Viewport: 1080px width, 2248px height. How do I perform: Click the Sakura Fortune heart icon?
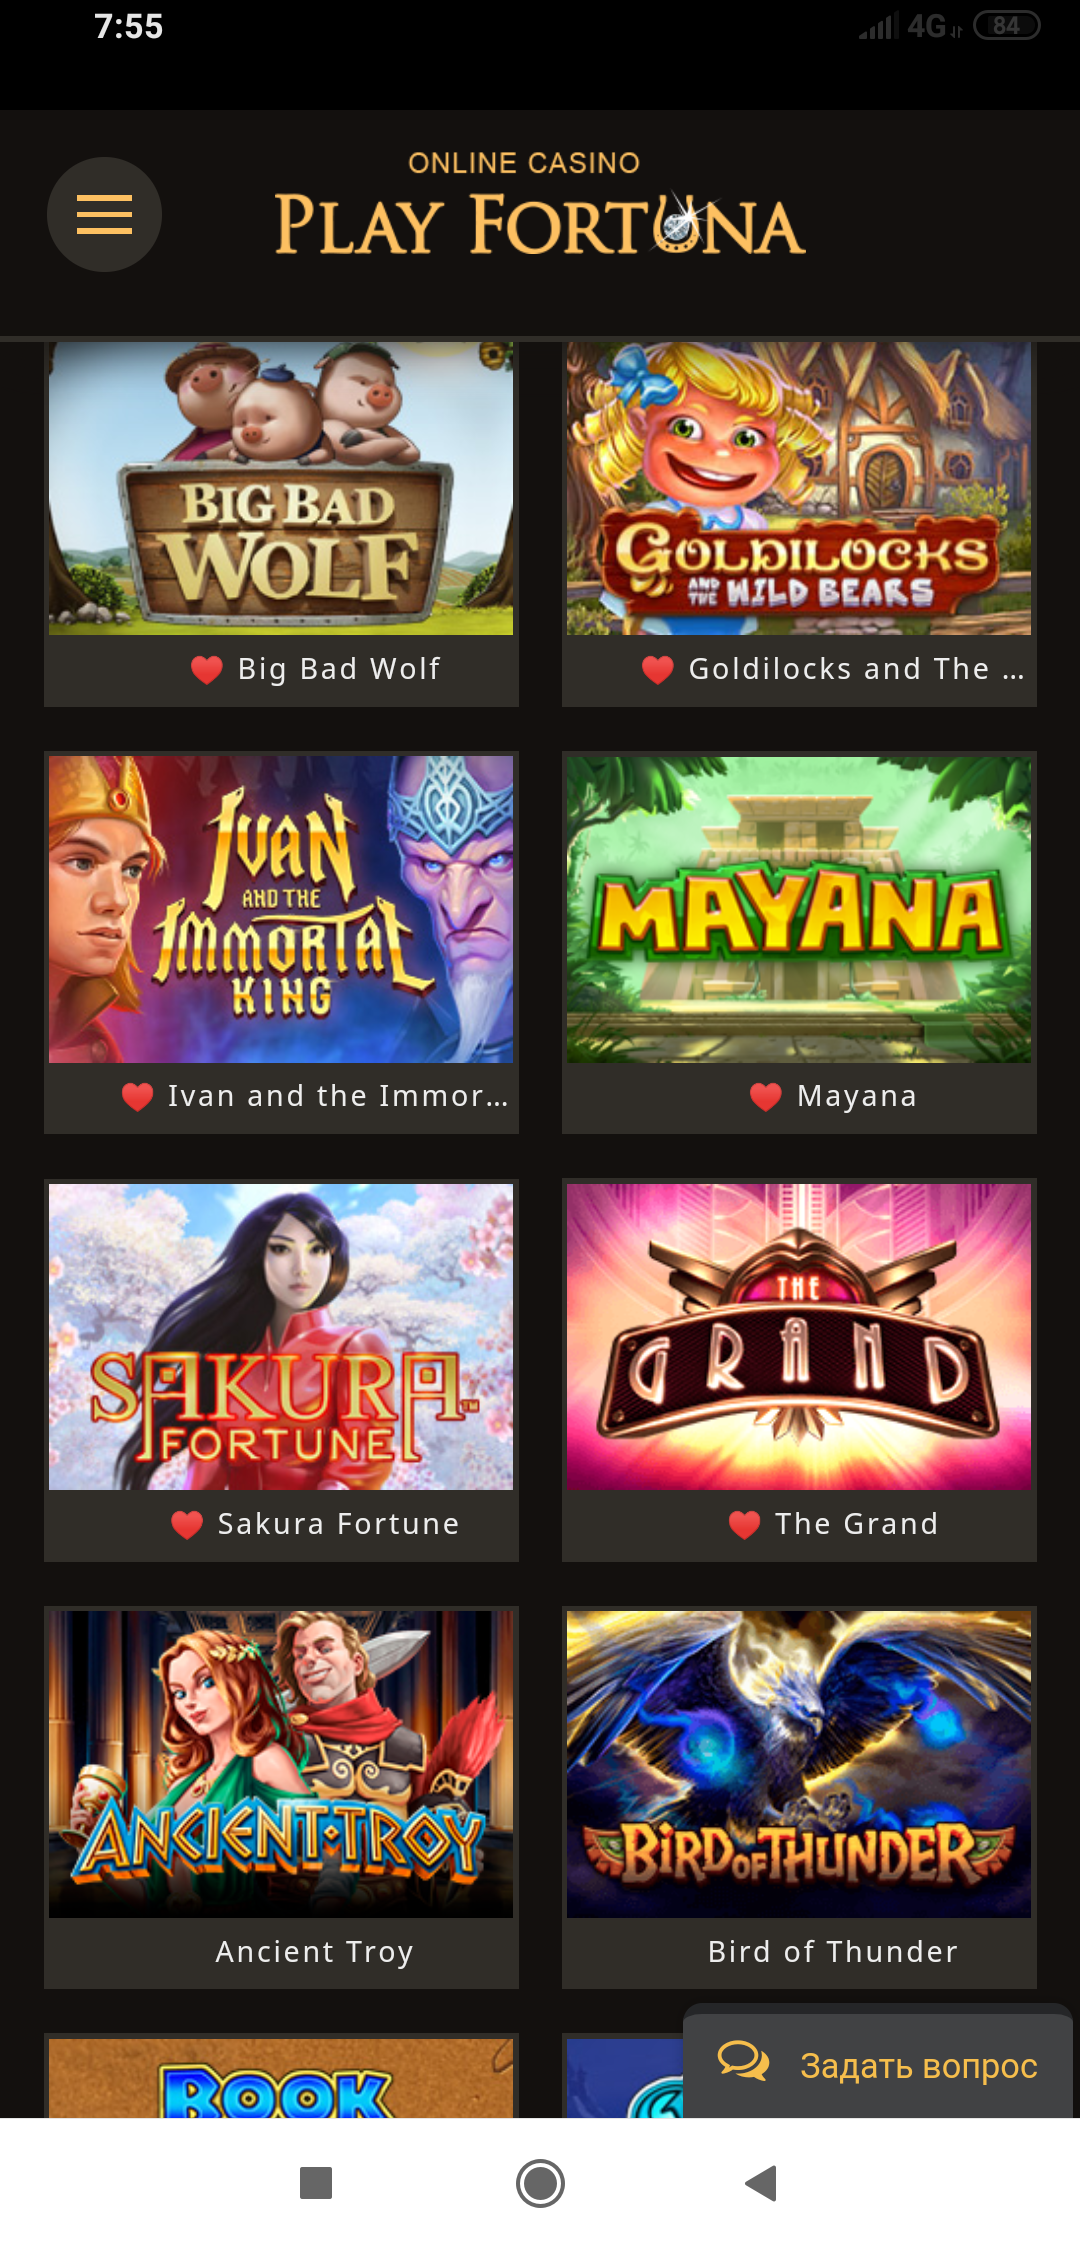(187, 1524)
